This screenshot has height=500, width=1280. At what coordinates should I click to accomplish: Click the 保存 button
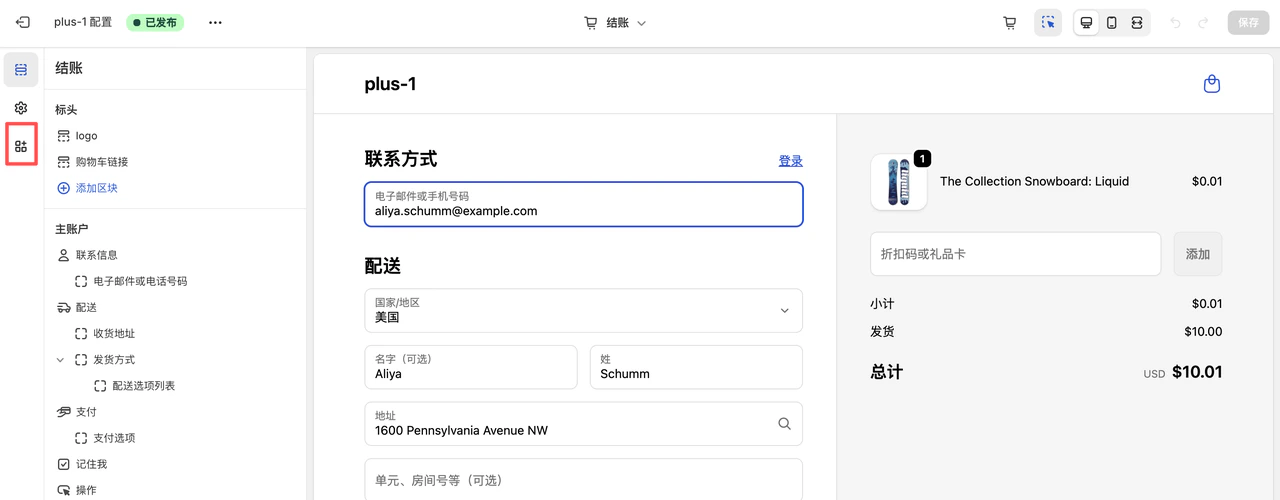pos(1248,22)
